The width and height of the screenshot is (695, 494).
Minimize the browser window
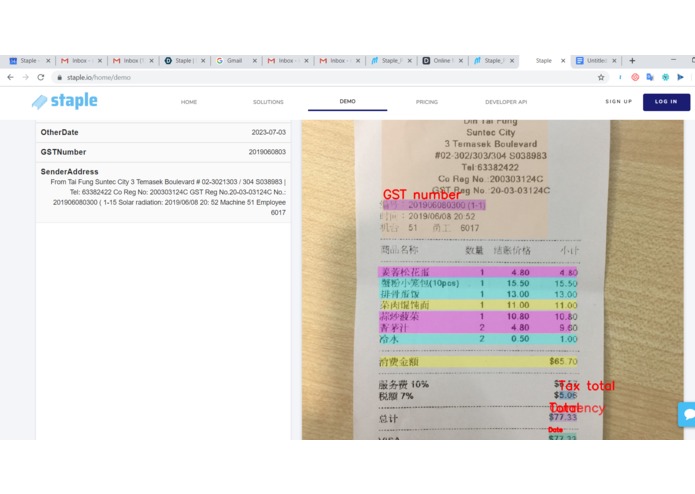pyautogui.click(x=673, y=59)
